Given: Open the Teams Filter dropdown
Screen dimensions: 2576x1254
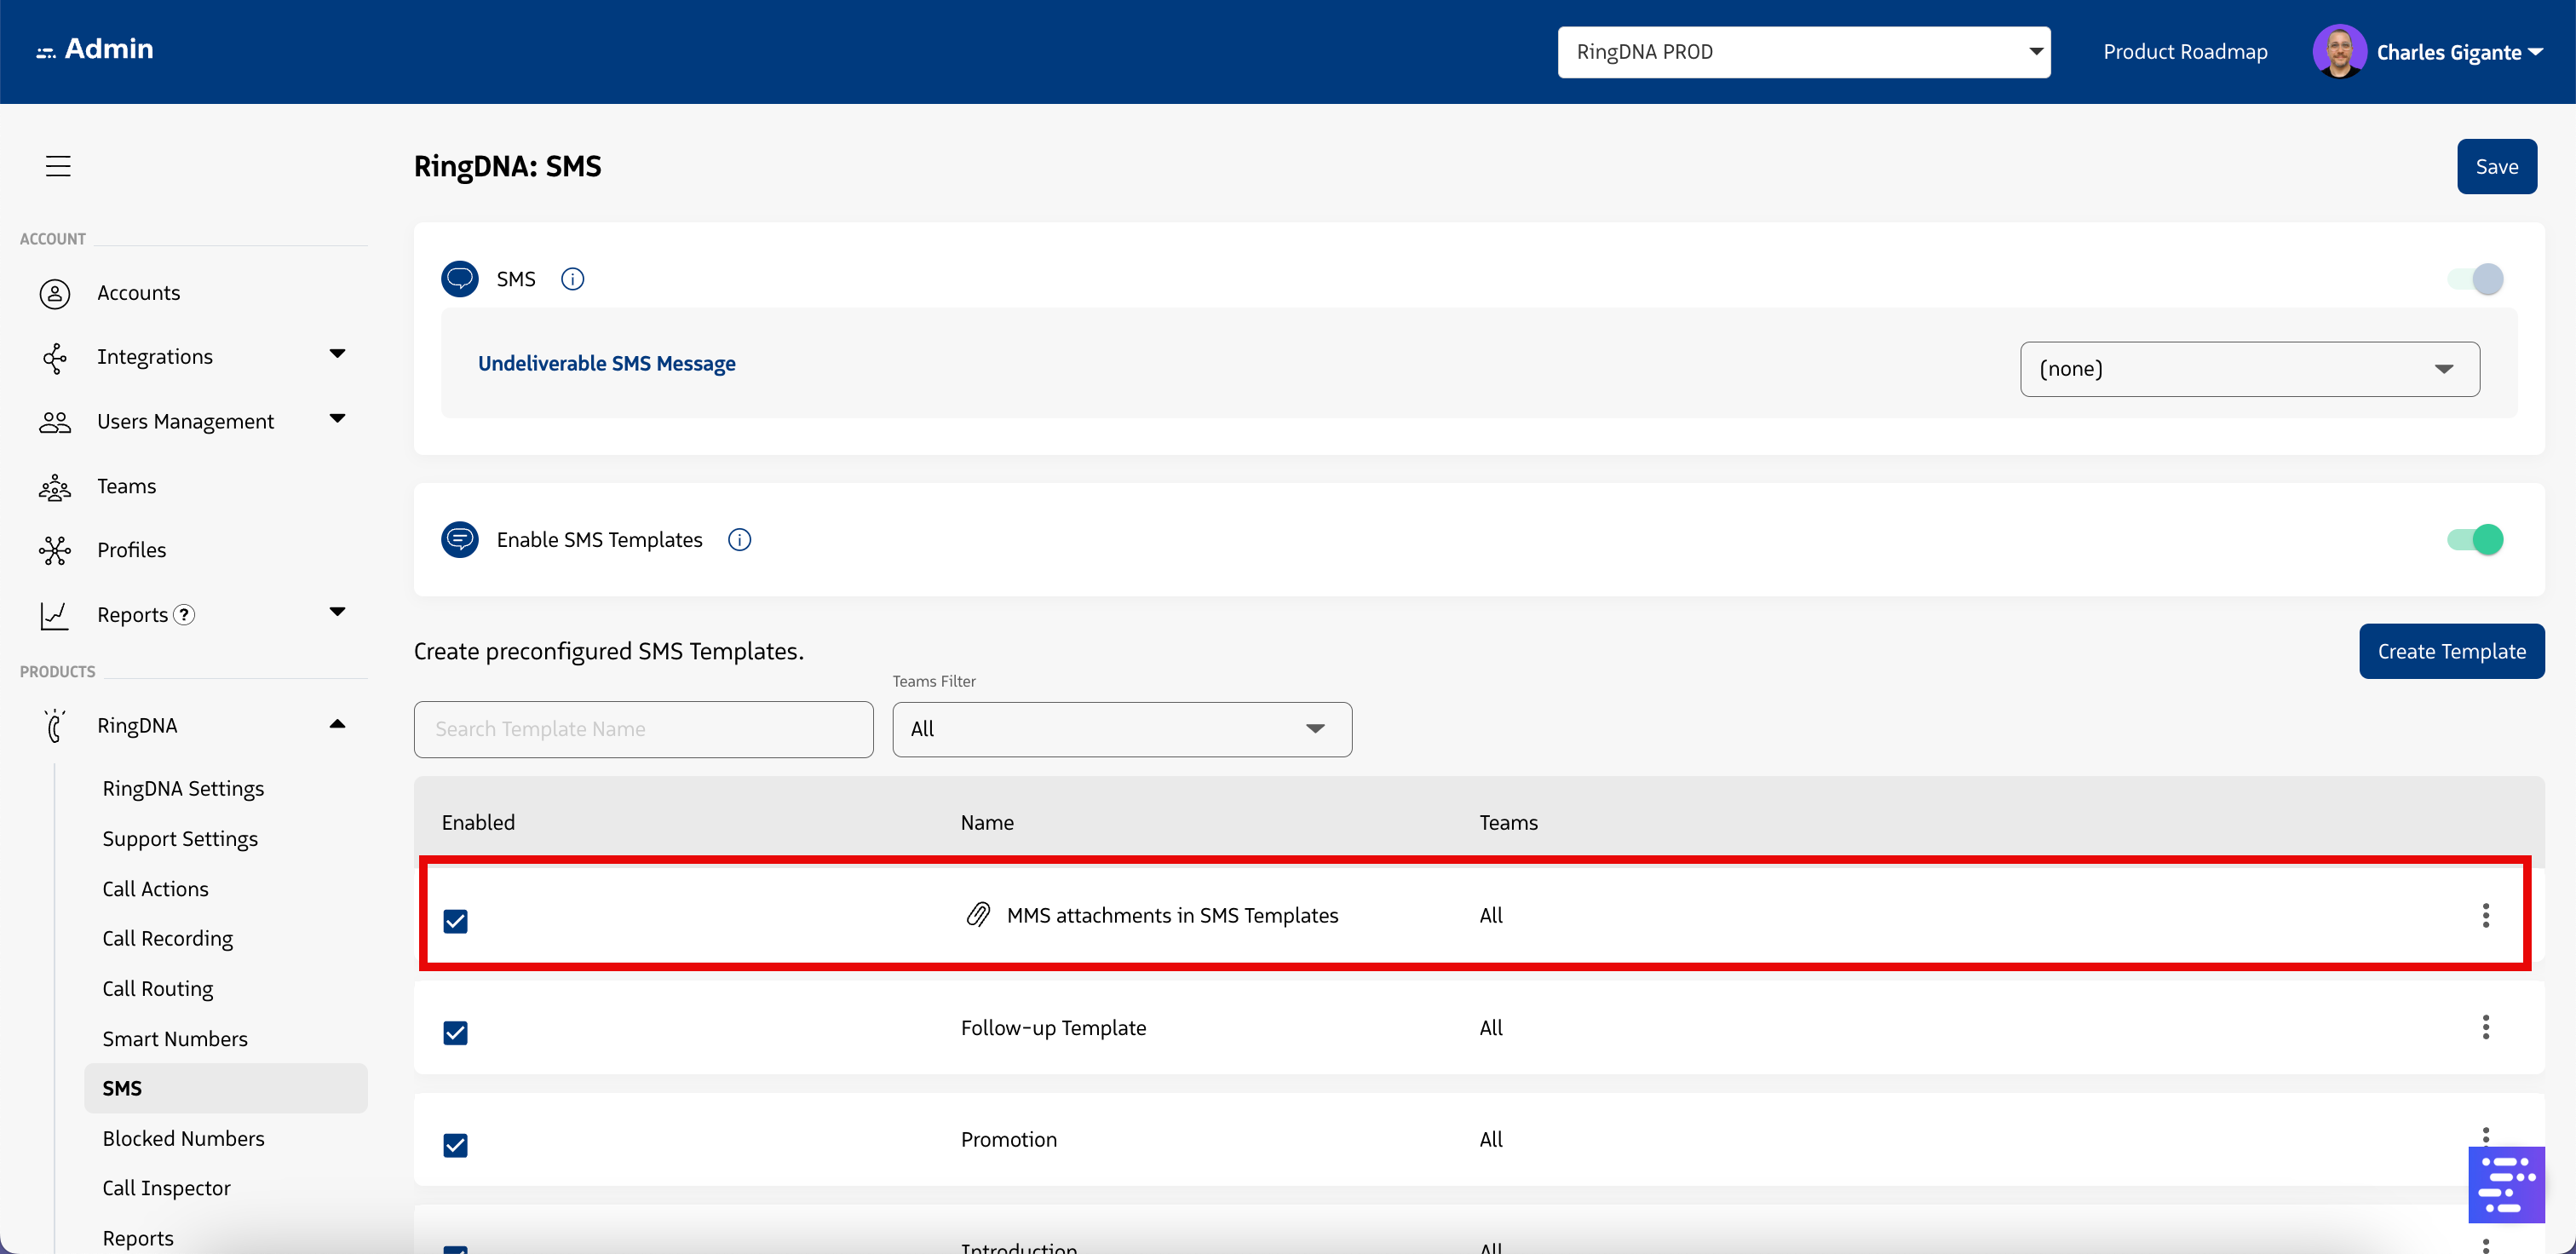Looking at the screenshot, I should pos(1121,729).
